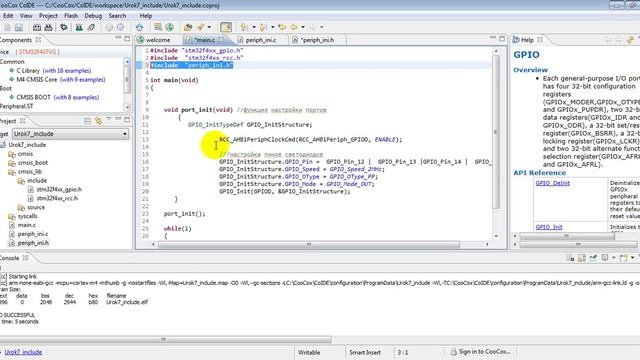Click Collapse All icon in Project panel

pos(87,121)
